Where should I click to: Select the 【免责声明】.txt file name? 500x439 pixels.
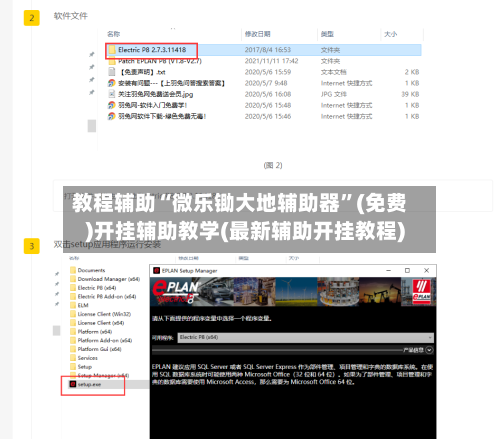pos(142,72)
